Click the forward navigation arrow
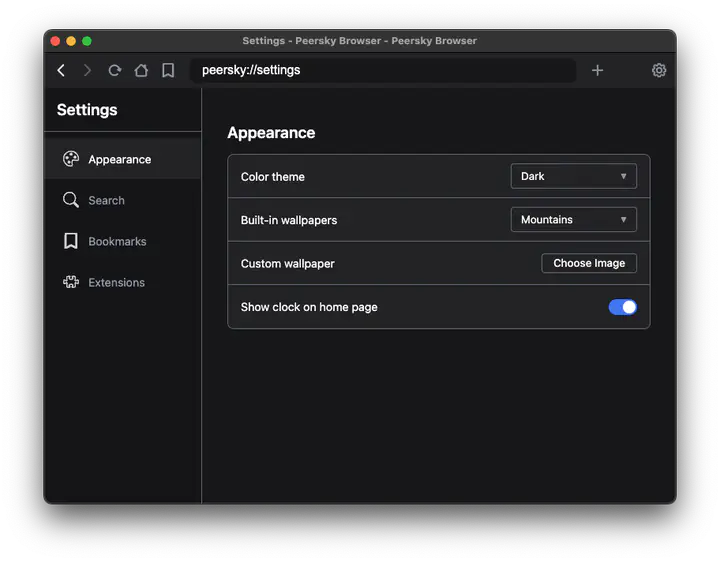The image size is (720, 562). (x=87, y=70)
